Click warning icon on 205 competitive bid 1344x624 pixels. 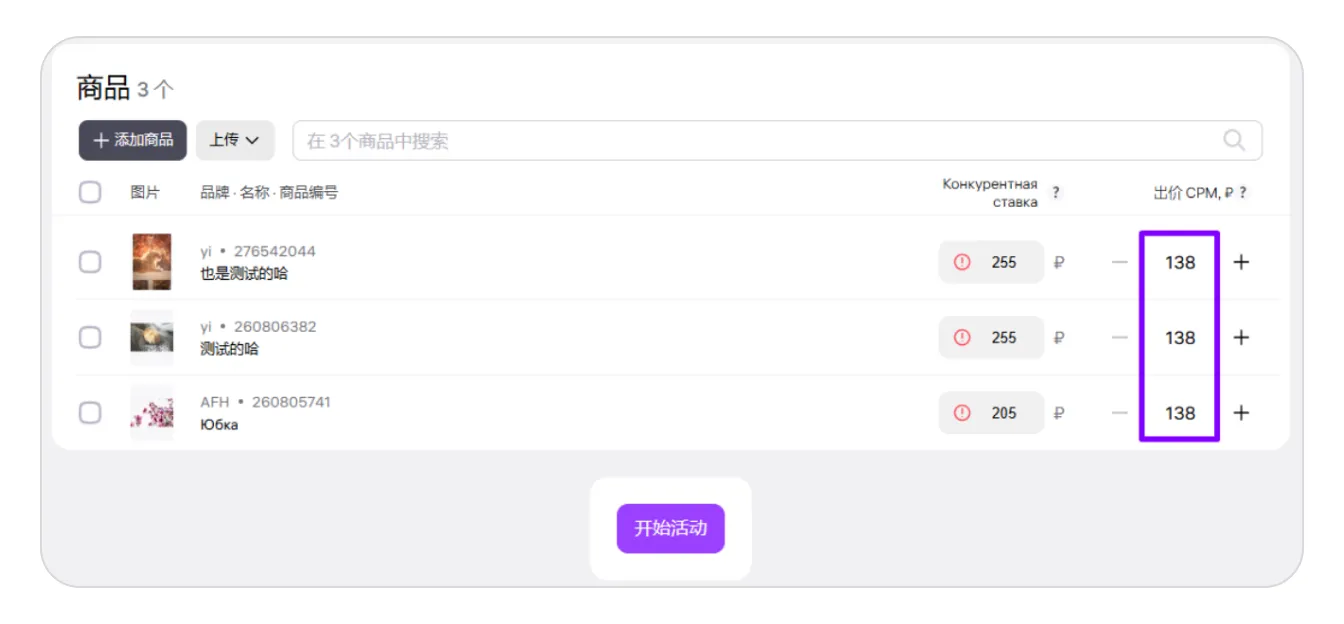point(962,413)
